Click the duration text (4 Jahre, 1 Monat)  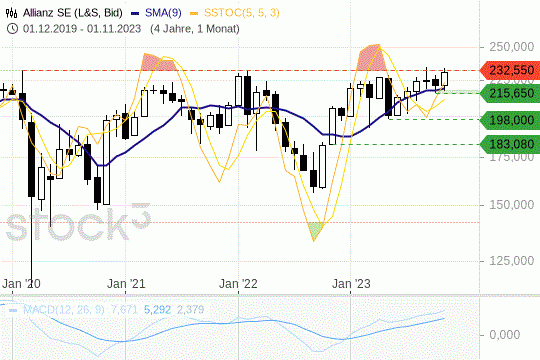pos(195,29)
